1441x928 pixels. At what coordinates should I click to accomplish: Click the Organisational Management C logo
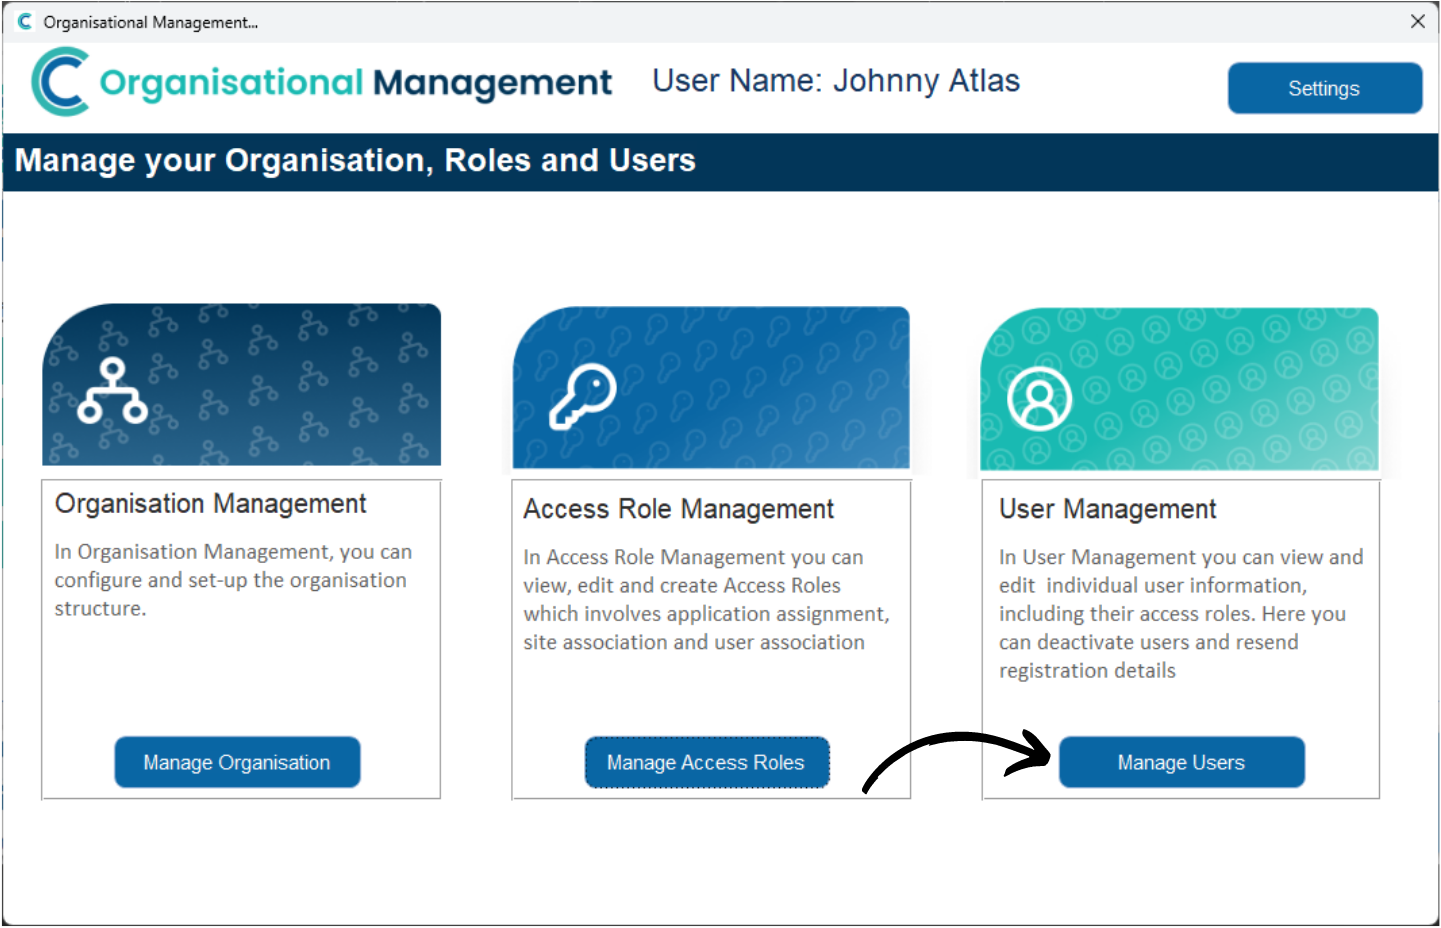[61, 82]
